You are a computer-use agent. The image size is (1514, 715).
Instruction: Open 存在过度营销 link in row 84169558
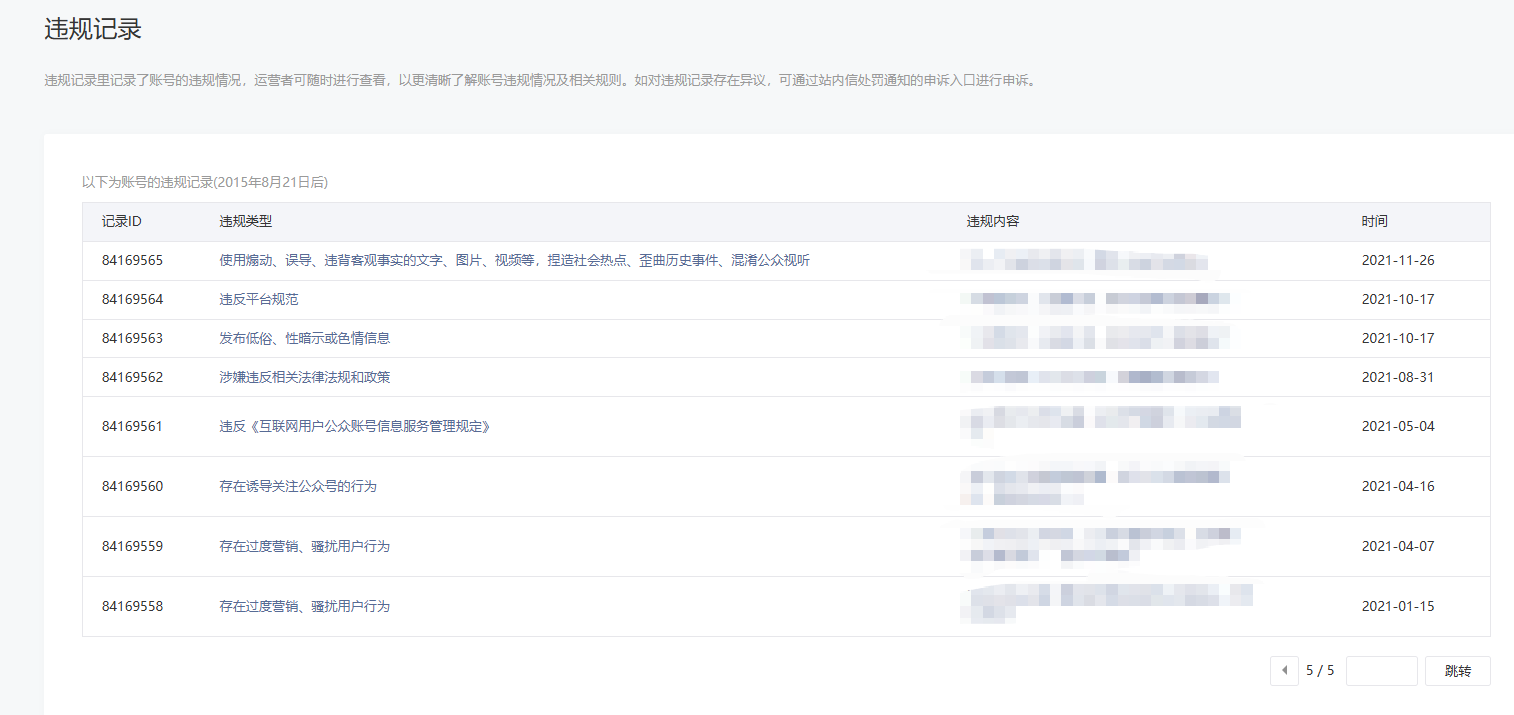tap(305, 606)
